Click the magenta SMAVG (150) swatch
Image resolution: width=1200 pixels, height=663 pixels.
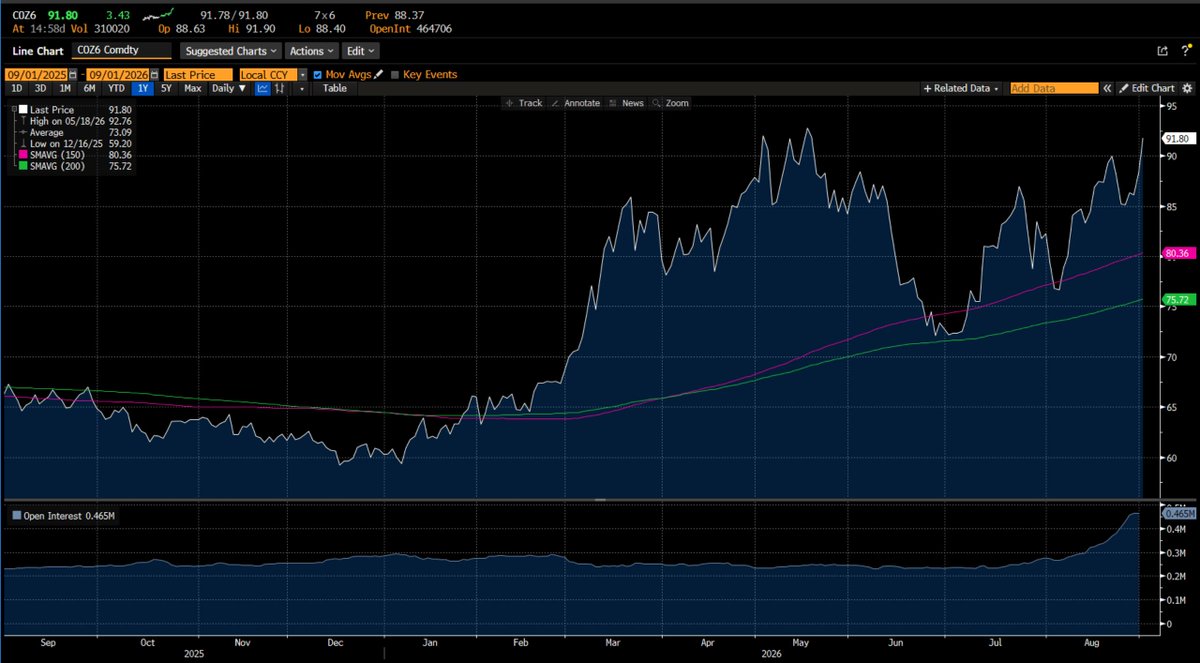pos(24,155)
